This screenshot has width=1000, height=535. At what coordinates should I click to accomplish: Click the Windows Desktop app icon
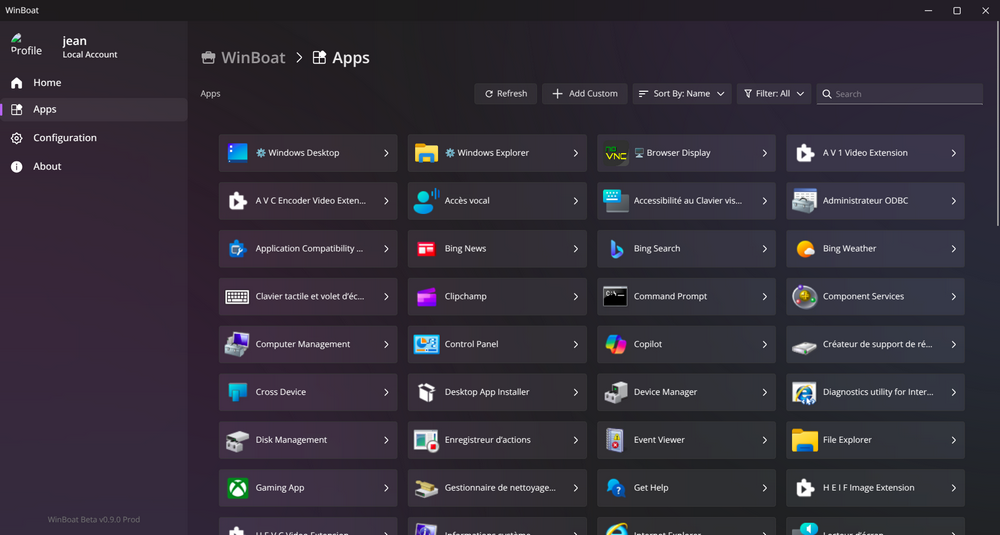pyautogui.click(x=237, y=153)
